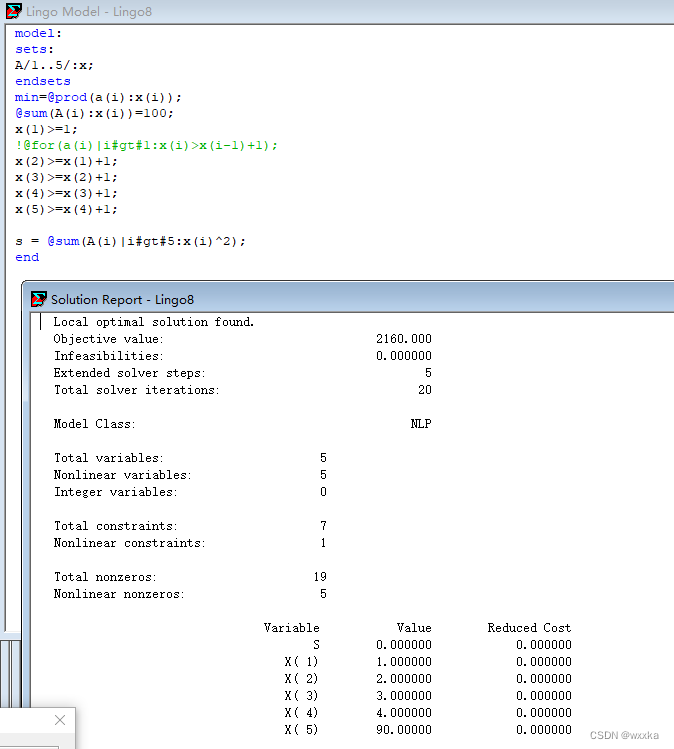Click the 'Objective value:' label
This screenshot has height=749, width=674.
point(108,339)
